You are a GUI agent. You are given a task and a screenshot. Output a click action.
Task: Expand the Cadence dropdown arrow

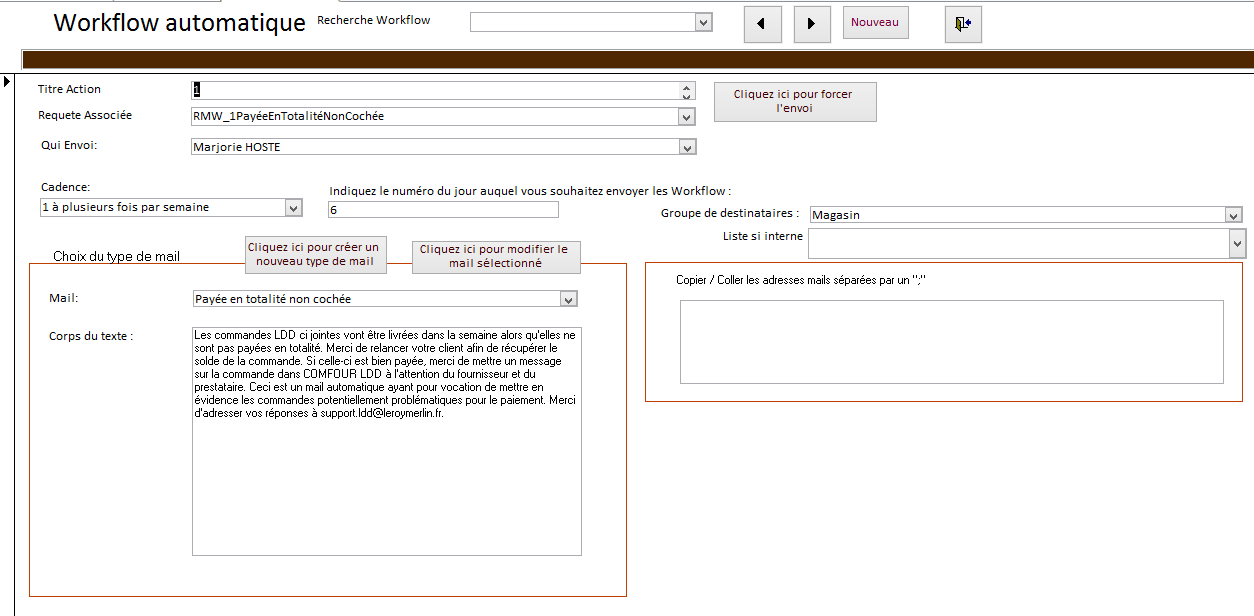point(294,208)
